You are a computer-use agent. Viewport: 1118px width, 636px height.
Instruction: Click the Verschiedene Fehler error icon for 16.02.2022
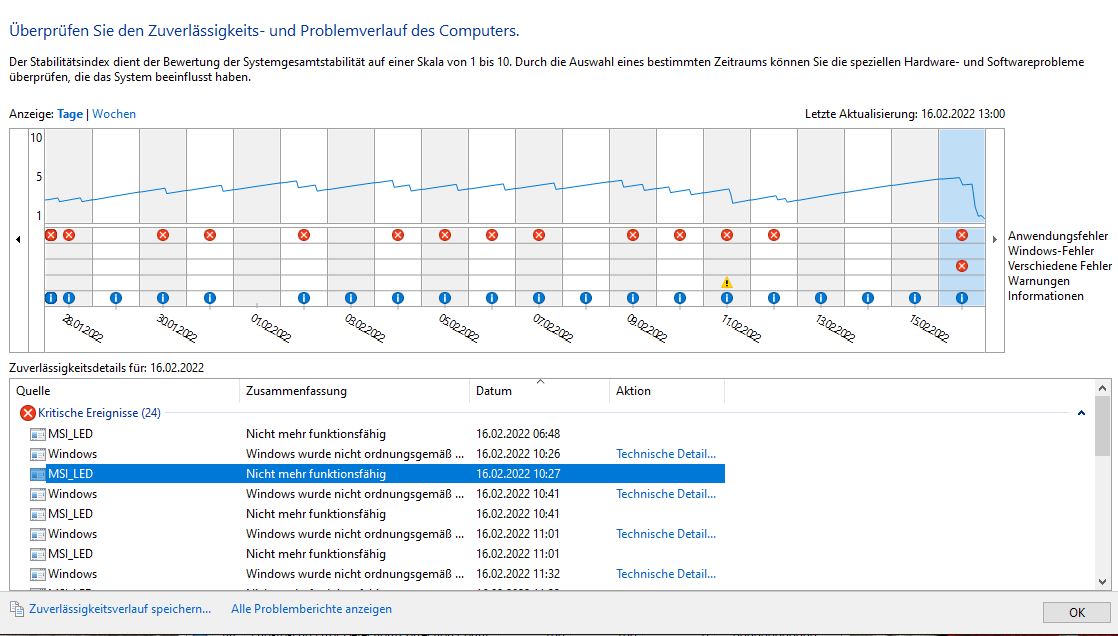tap(962, 266)
